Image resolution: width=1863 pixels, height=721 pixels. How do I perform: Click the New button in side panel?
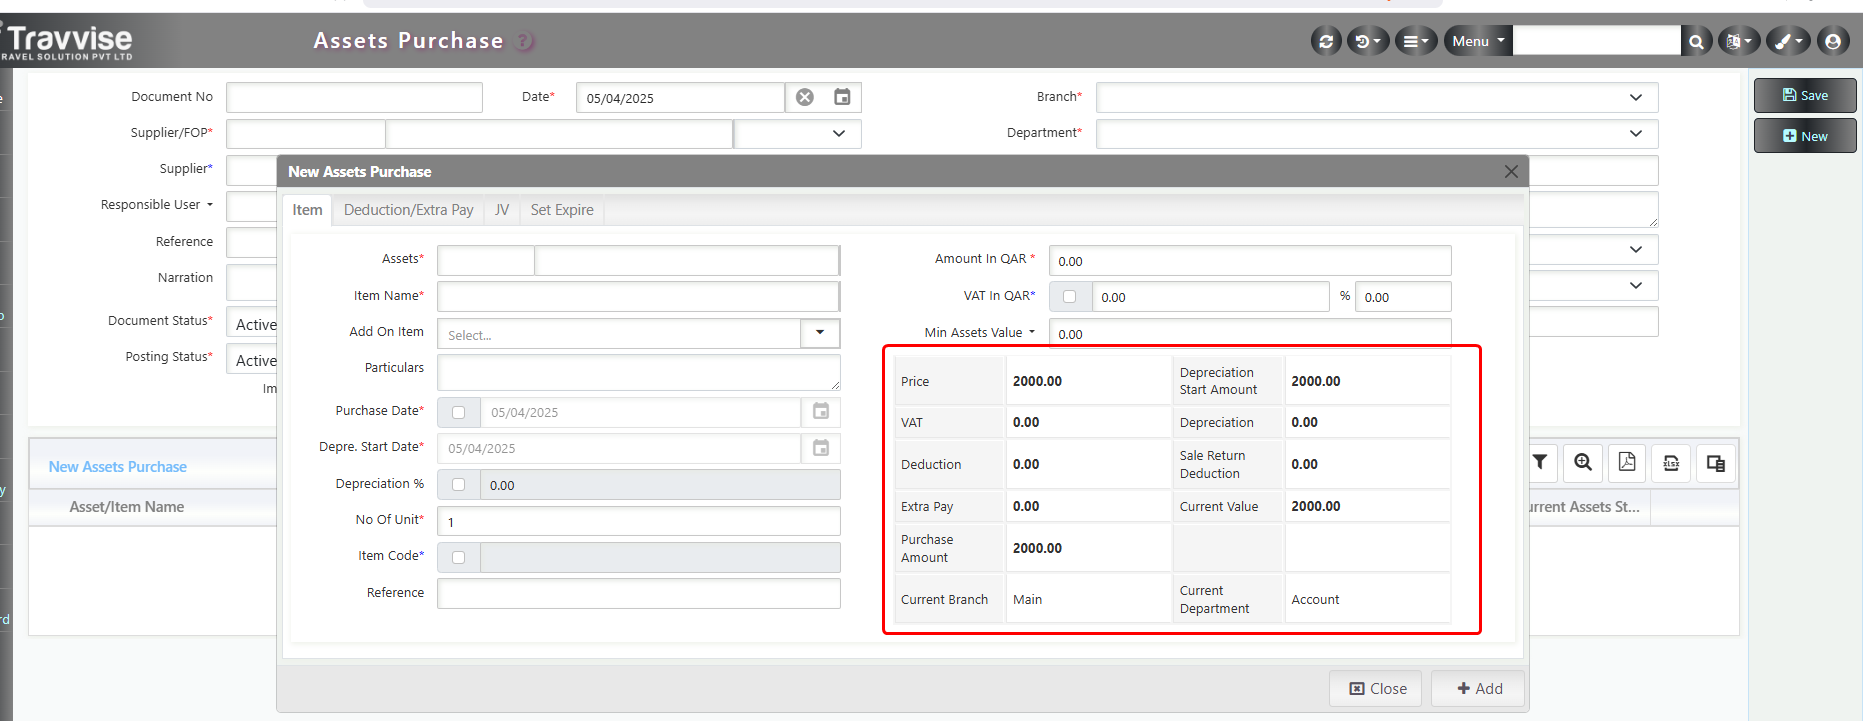(1805, 136)
